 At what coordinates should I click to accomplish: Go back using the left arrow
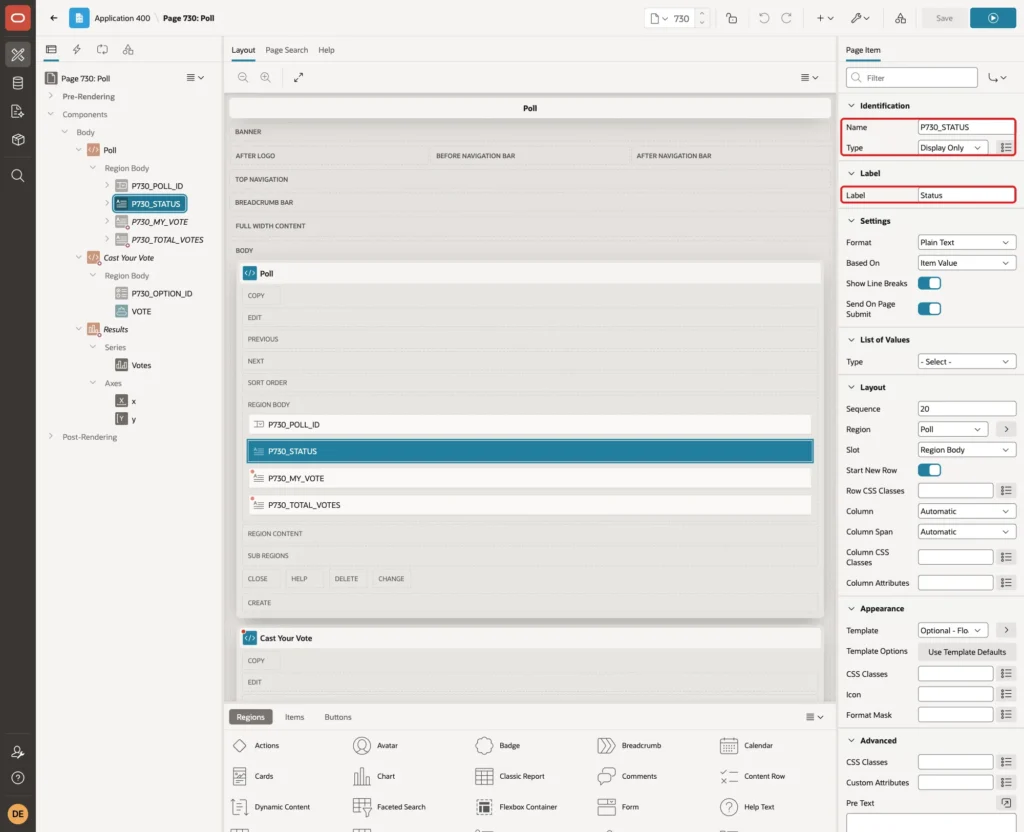tap(54, 18)
